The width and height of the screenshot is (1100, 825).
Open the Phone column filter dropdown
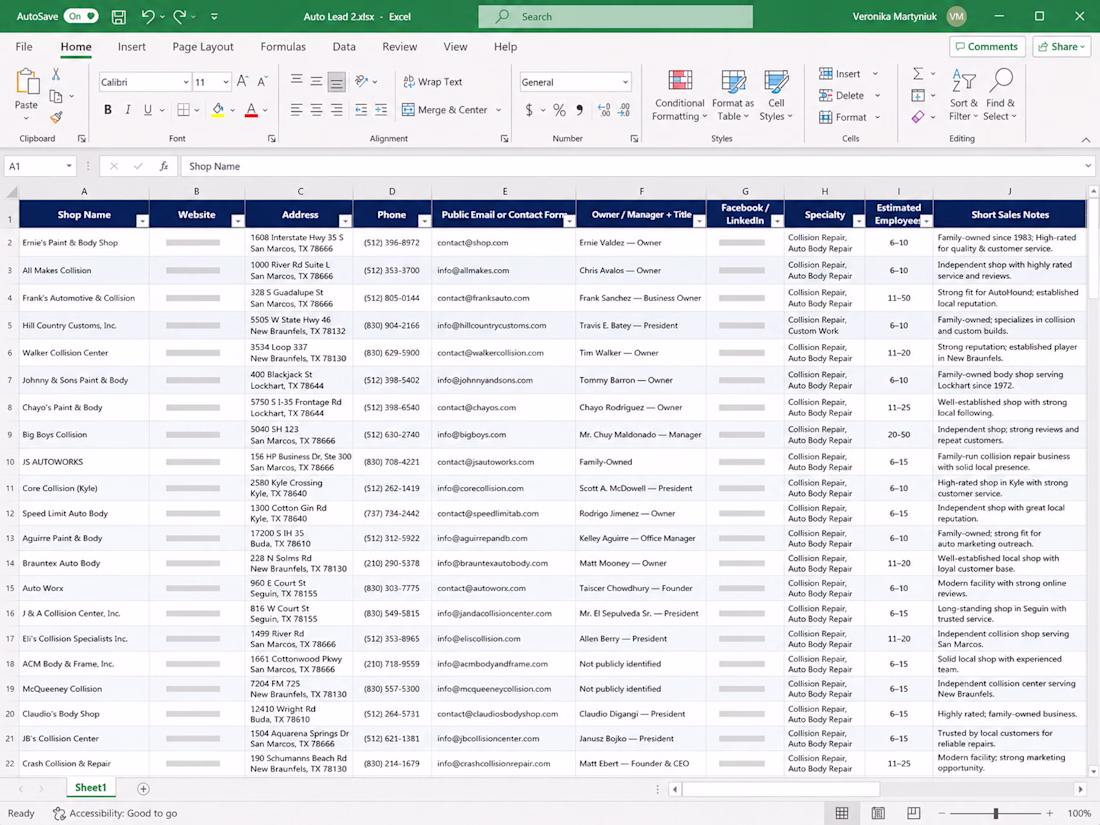(424, 221)
